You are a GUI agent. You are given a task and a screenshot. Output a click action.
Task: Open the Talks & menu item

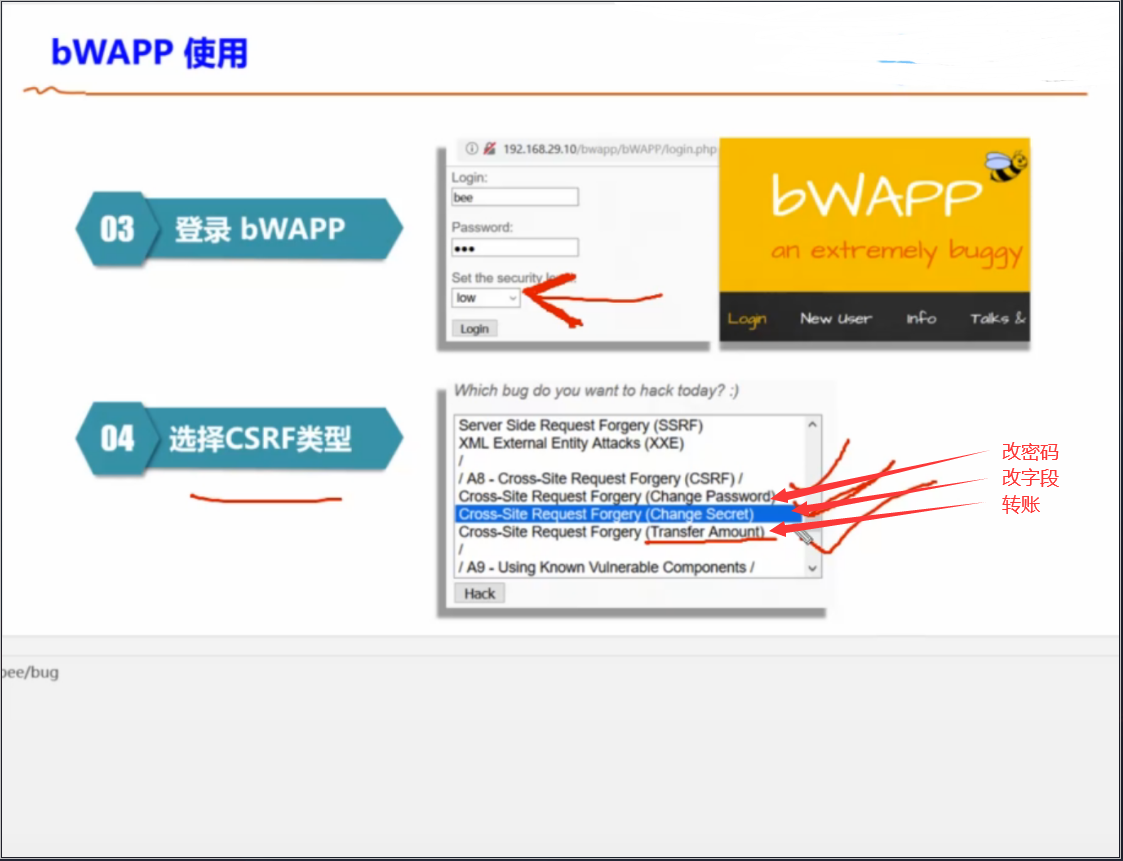pos(998,318)
